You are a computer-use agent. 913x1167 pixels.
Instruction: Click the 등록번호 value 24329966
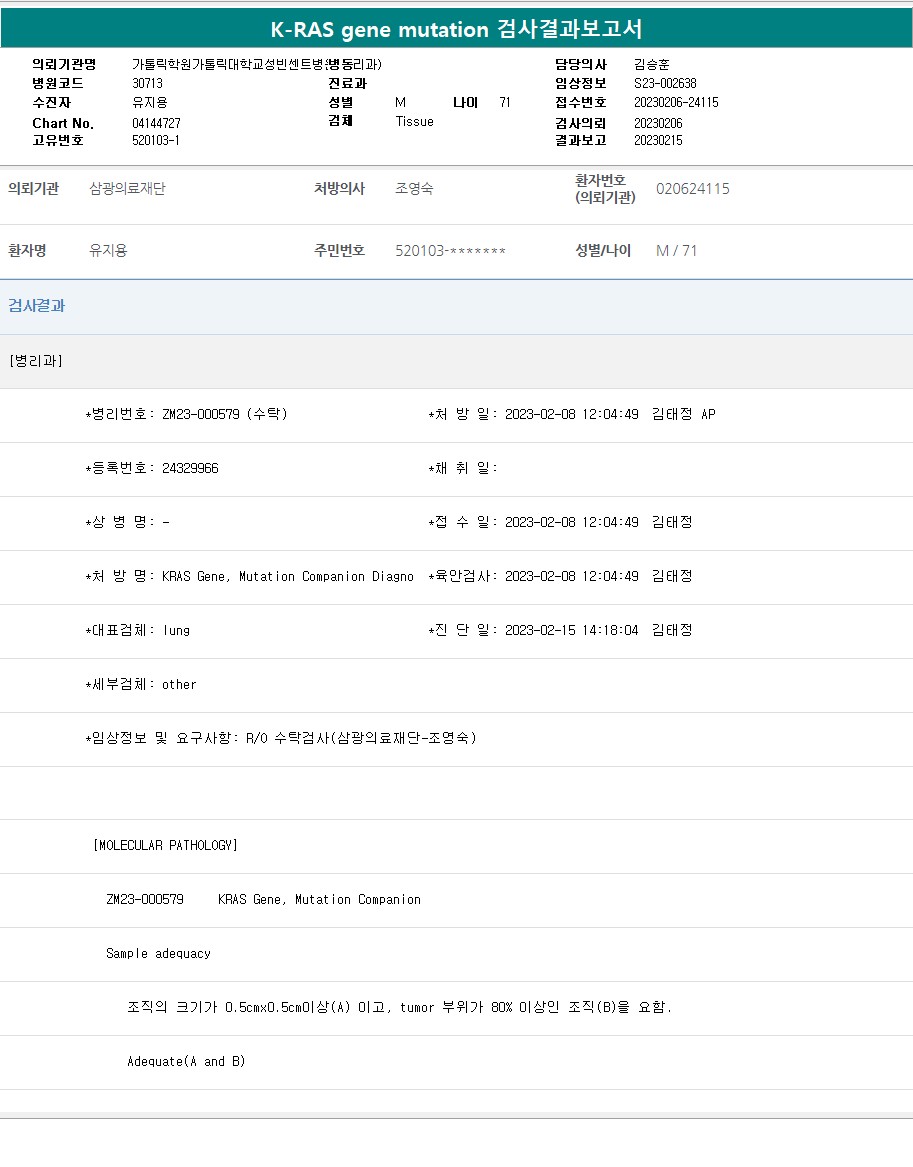click(x=190, y=468)
